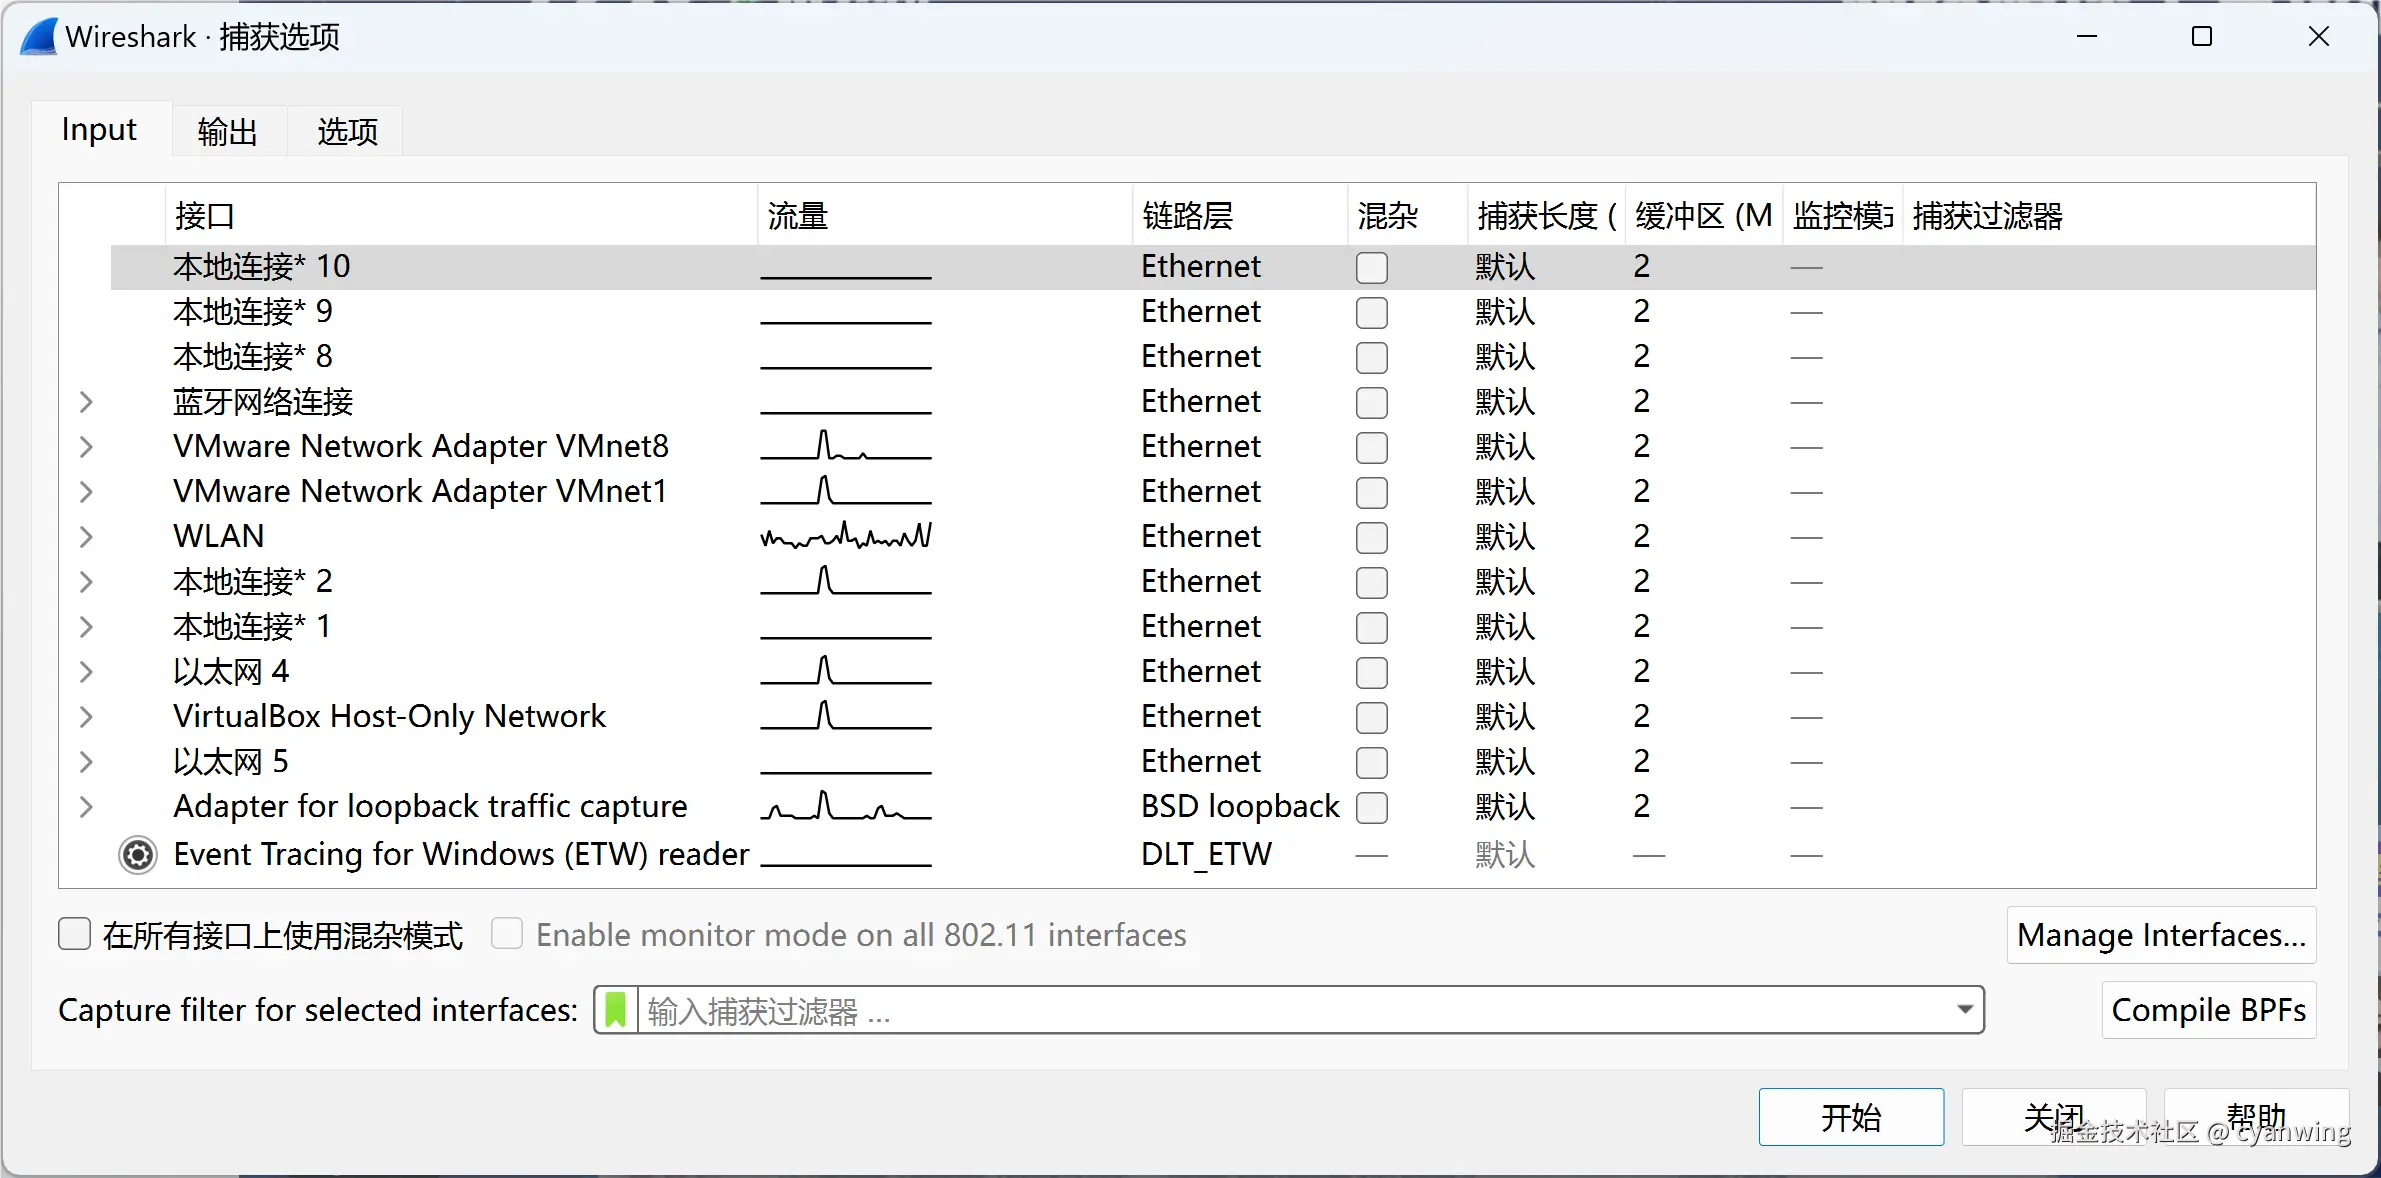
Task: Click the VirtualBox Host-Only traffic sparkline
Action: (x=846, y=716)
